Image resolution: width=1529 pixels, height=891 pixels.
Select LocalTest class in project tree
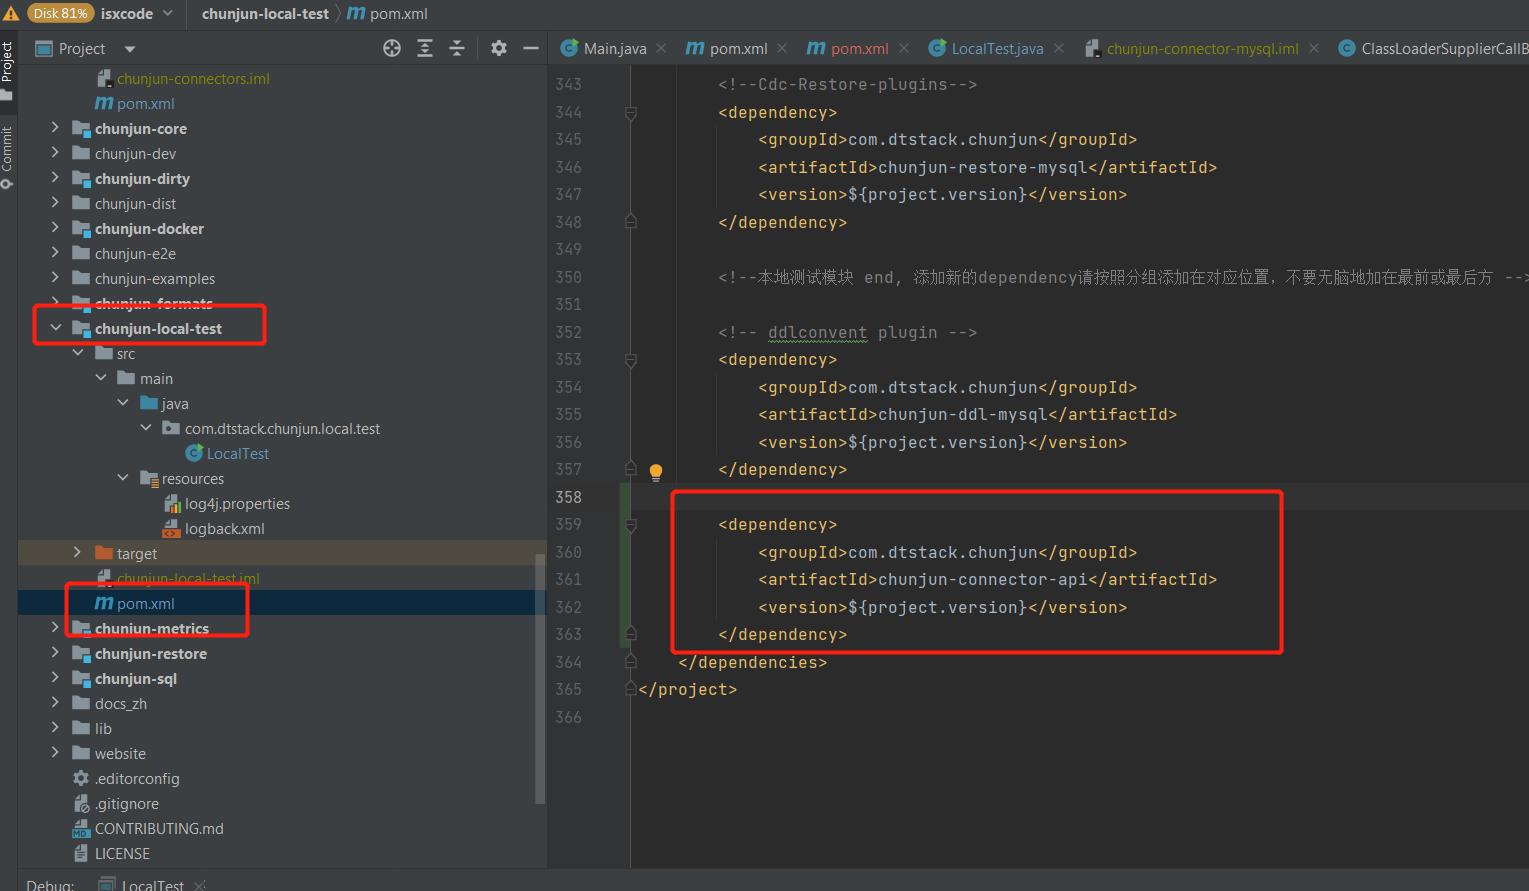tap(237, 454)
